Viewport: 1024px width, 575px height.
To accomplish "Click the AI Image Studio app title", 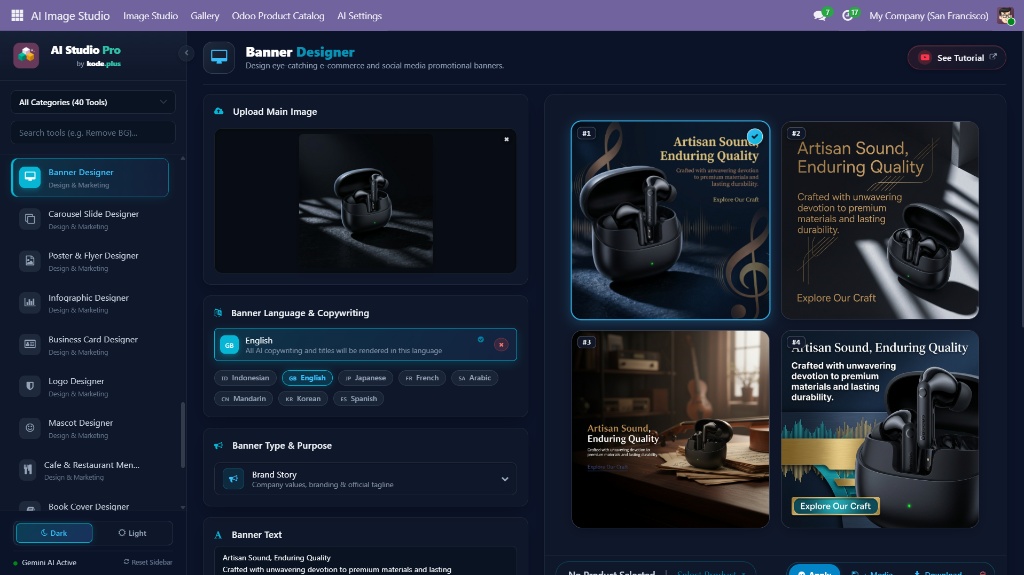I will (70, 16).
